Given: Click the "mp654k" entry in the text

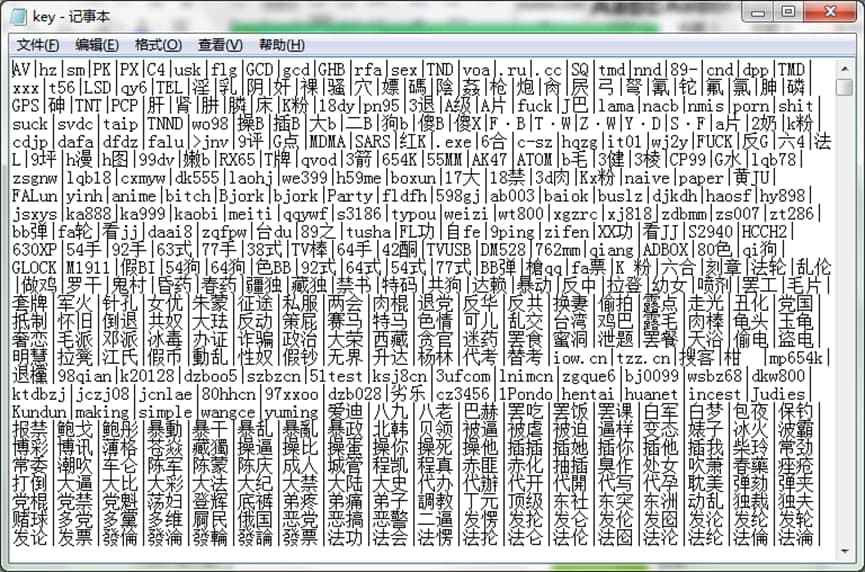Looking at the screenshot, I should click(796, 358).
